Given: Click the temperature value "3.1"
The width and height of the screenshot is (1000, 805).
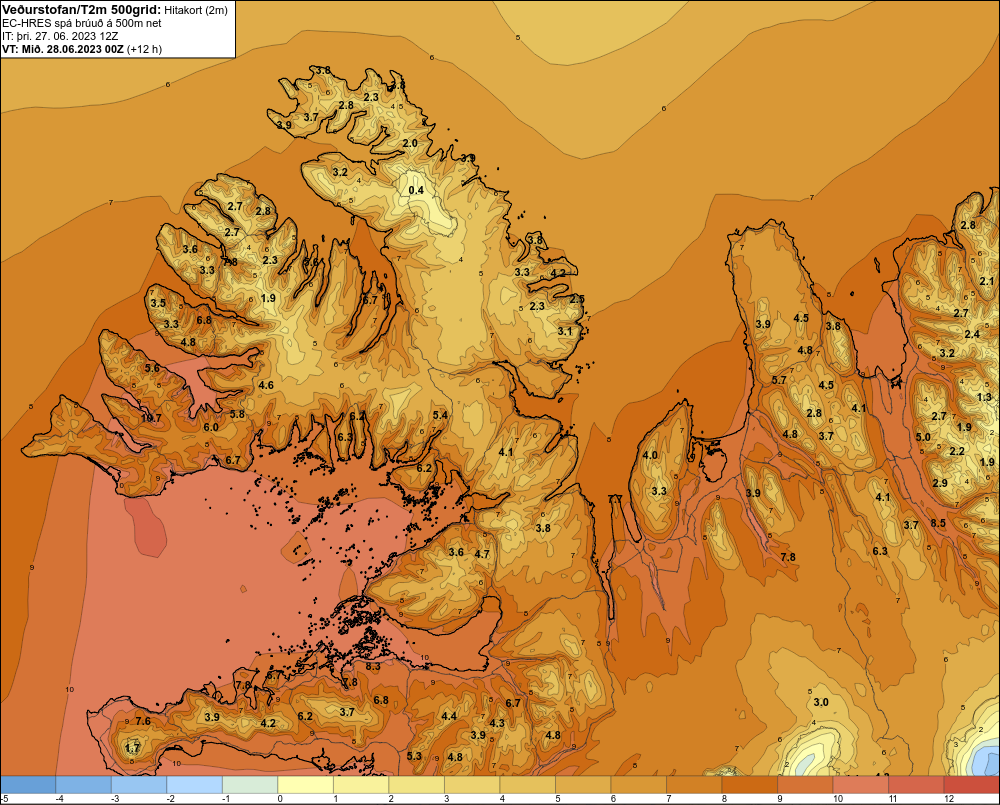Looking at the screenshot, I should [x=565, y=331].
